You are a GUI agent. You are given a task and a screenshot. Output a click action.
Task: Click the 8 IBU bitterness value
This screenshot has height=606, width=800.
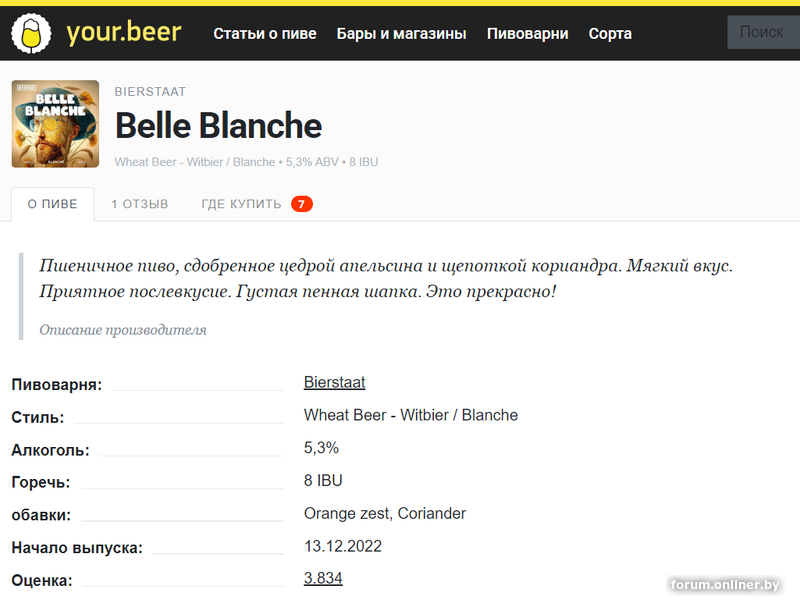[x=323, y=481]
